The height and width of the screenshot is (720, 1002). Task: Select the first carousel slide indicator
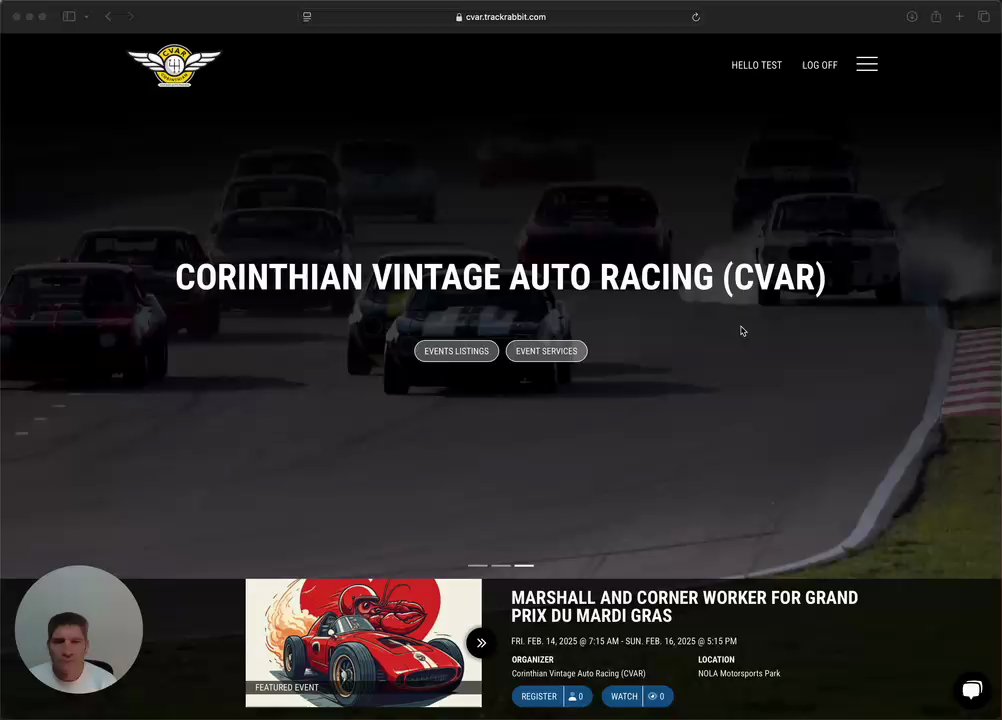pos(478,565)
